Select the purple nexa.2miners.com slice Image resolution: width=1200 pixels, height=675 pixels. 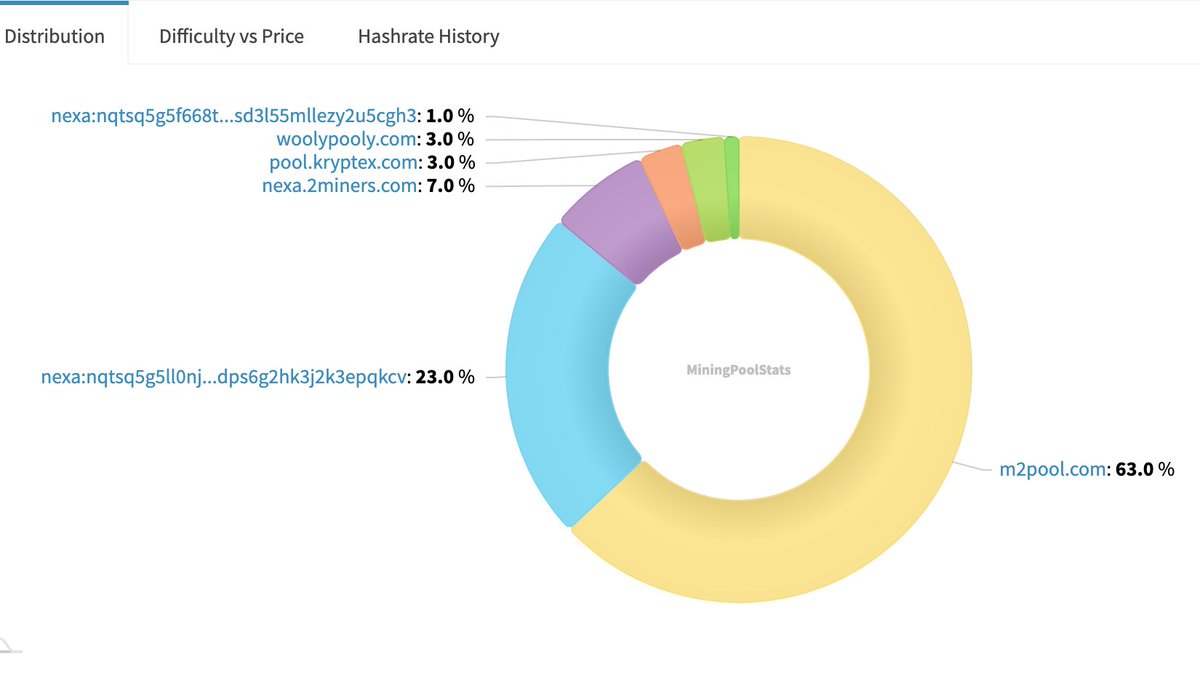click(620, 220)
